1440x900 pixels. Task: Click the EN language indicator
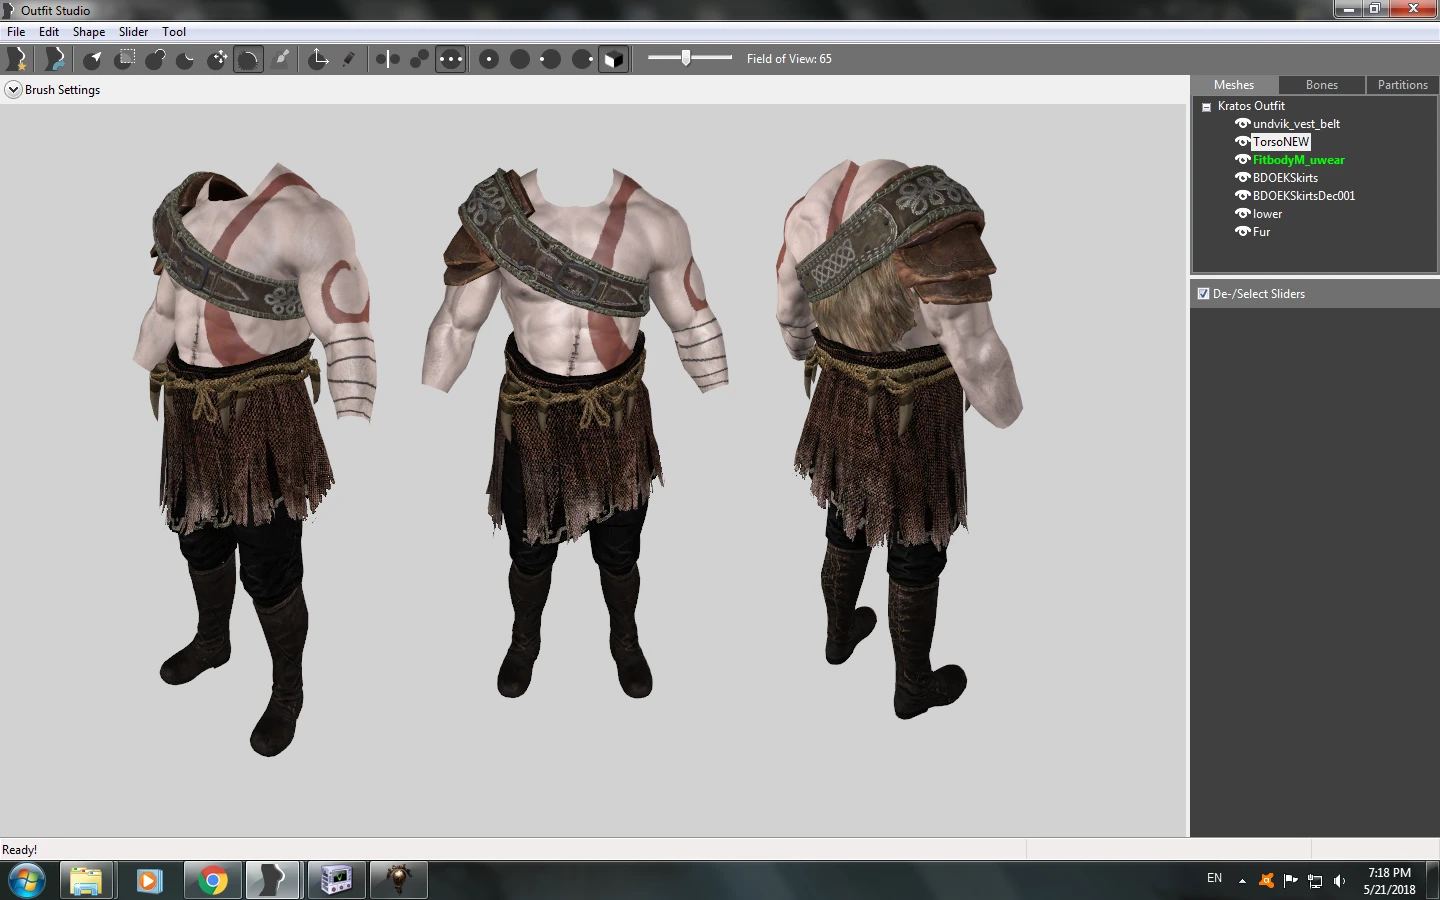pyautogui.click(x=1214, y=879)
